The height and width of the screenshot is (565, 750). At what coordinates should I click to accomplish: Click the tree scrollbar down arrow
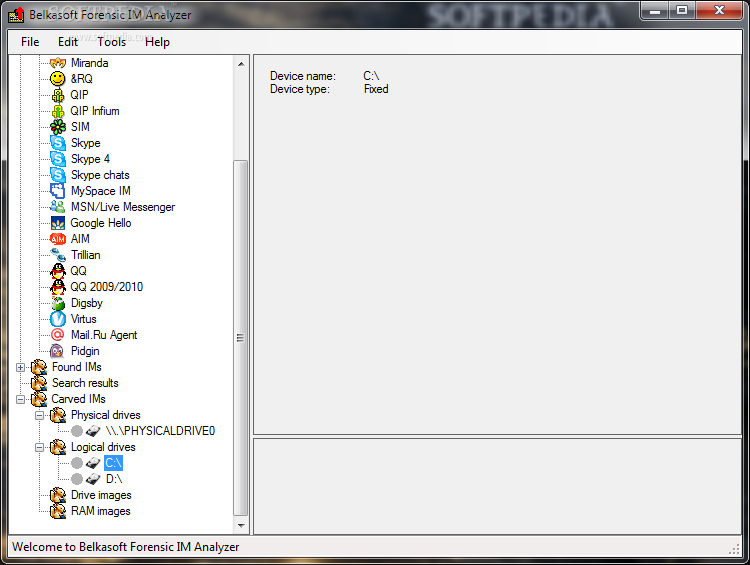pyautogui.click(x=241, y=525)
